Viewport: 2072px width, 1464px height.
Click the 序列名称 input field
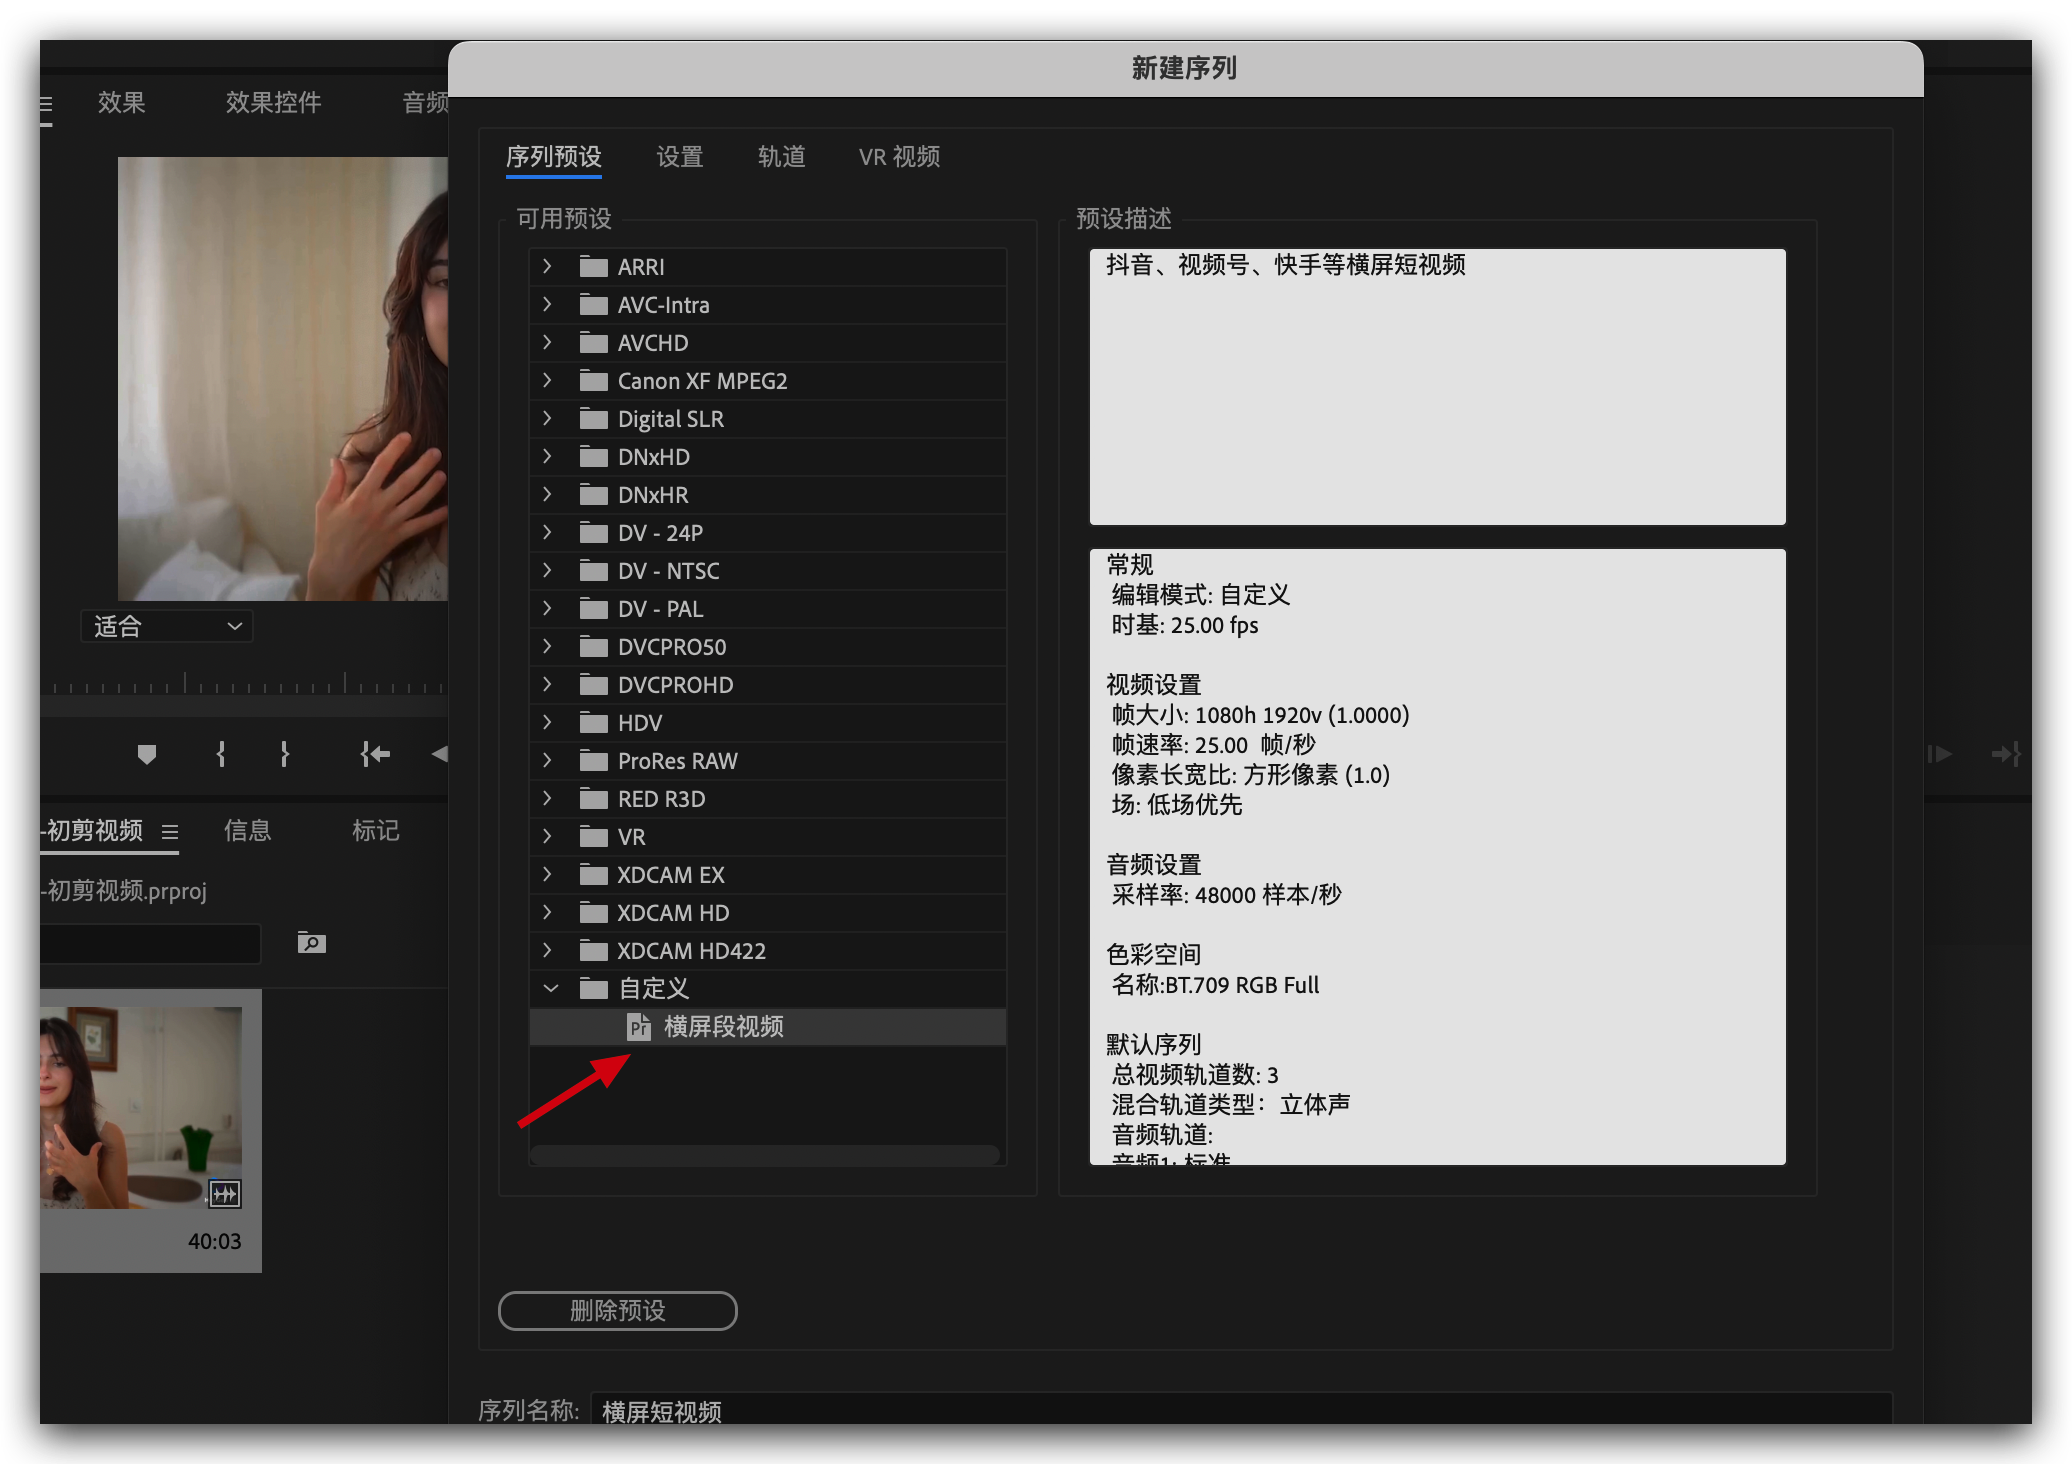click(1240, 1411)
